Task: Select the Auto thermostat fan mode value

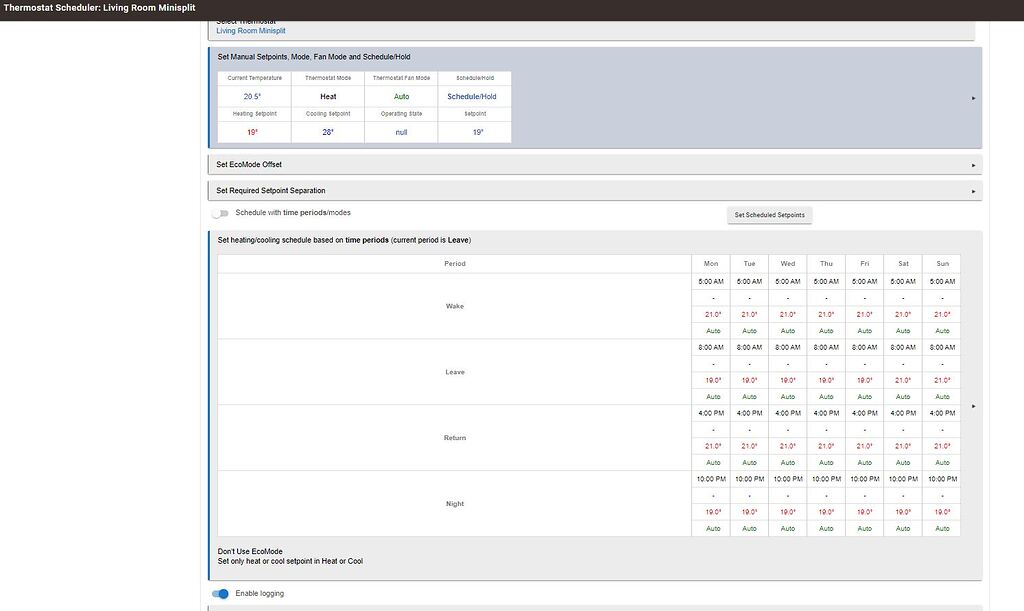Action: click(x=400, y=96)
